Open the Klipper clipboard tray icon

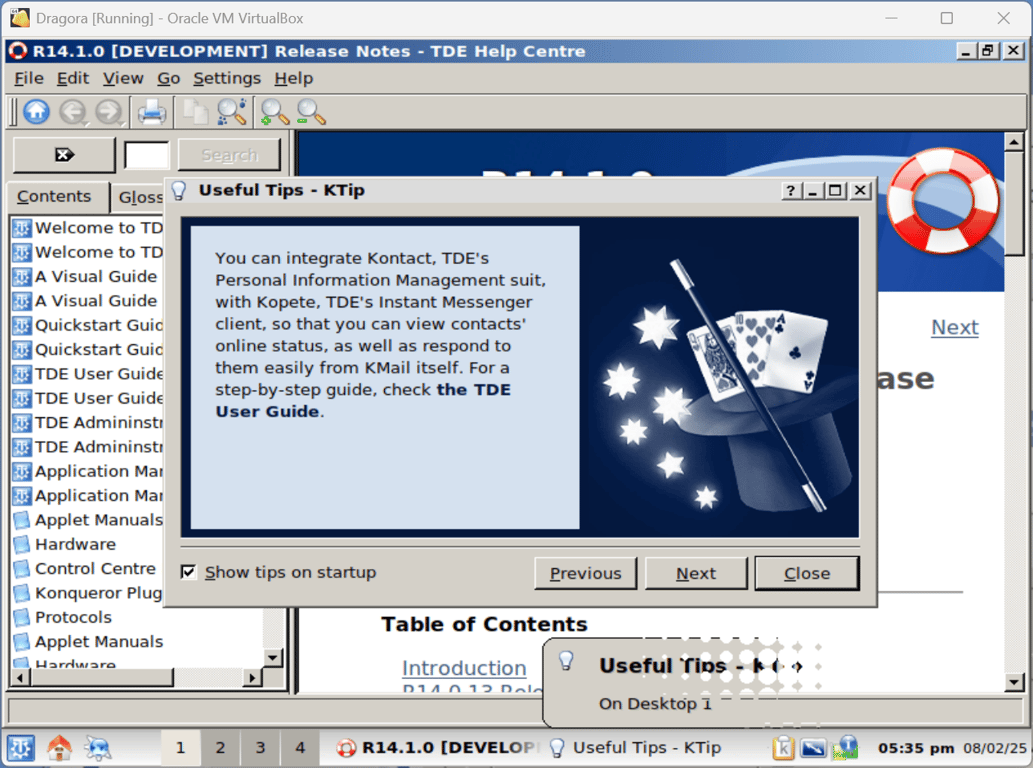(782, 748)
